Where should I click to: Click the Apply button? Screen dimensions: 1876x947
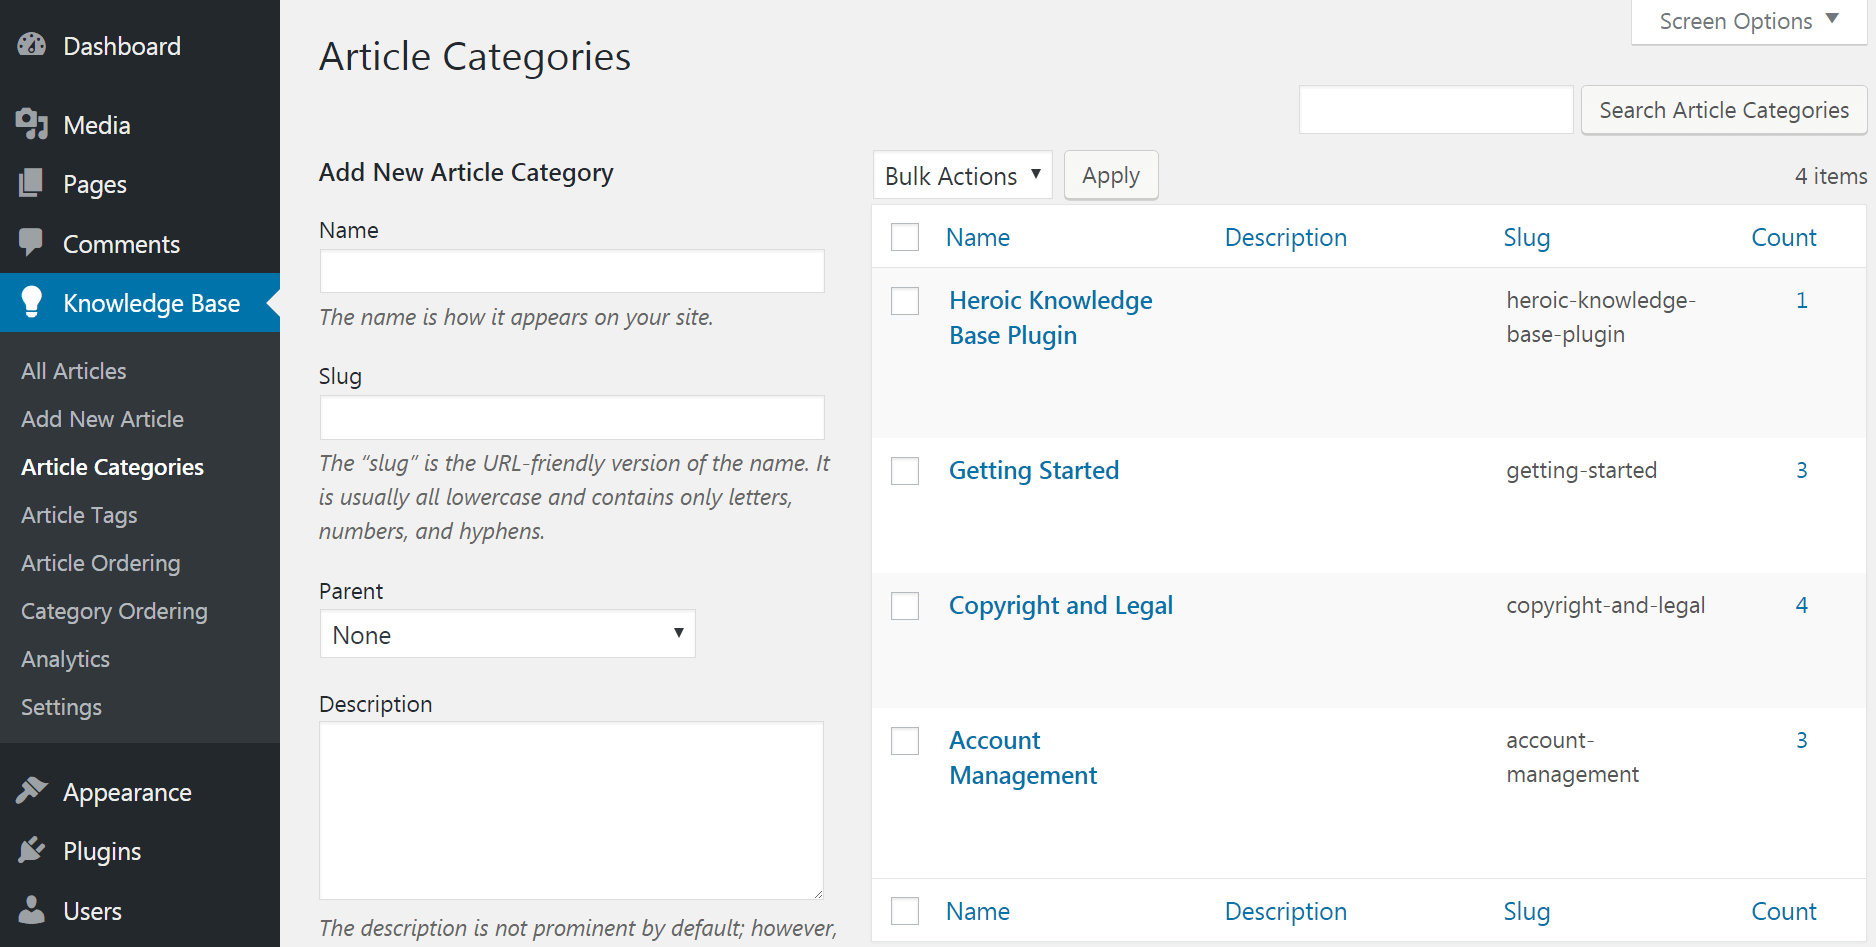[1110, 175]
